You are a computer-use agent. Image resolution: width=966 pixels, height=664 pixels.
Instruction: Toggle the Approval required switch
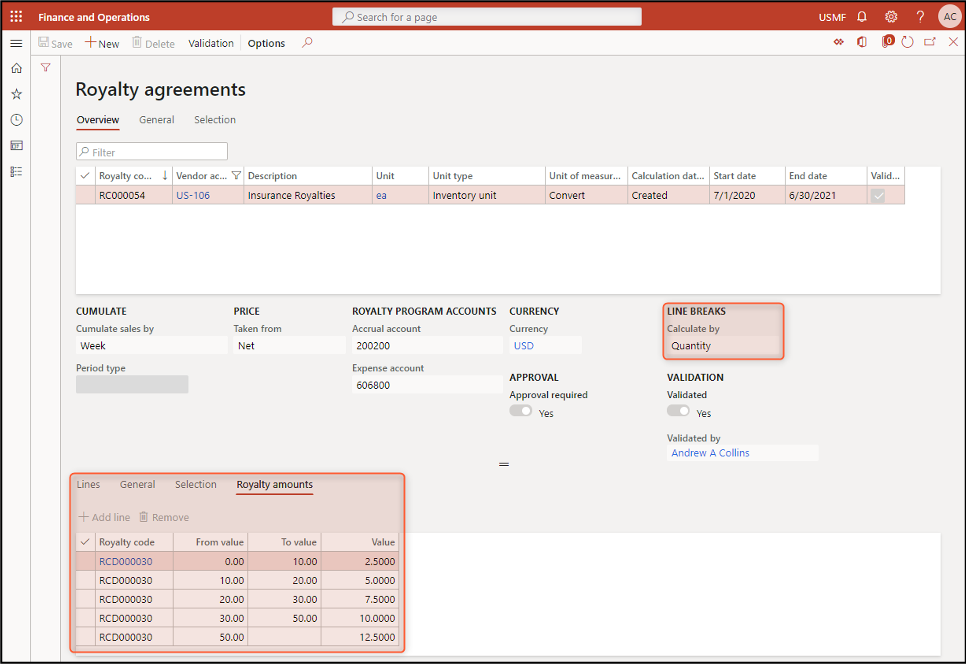coord(520,411)
